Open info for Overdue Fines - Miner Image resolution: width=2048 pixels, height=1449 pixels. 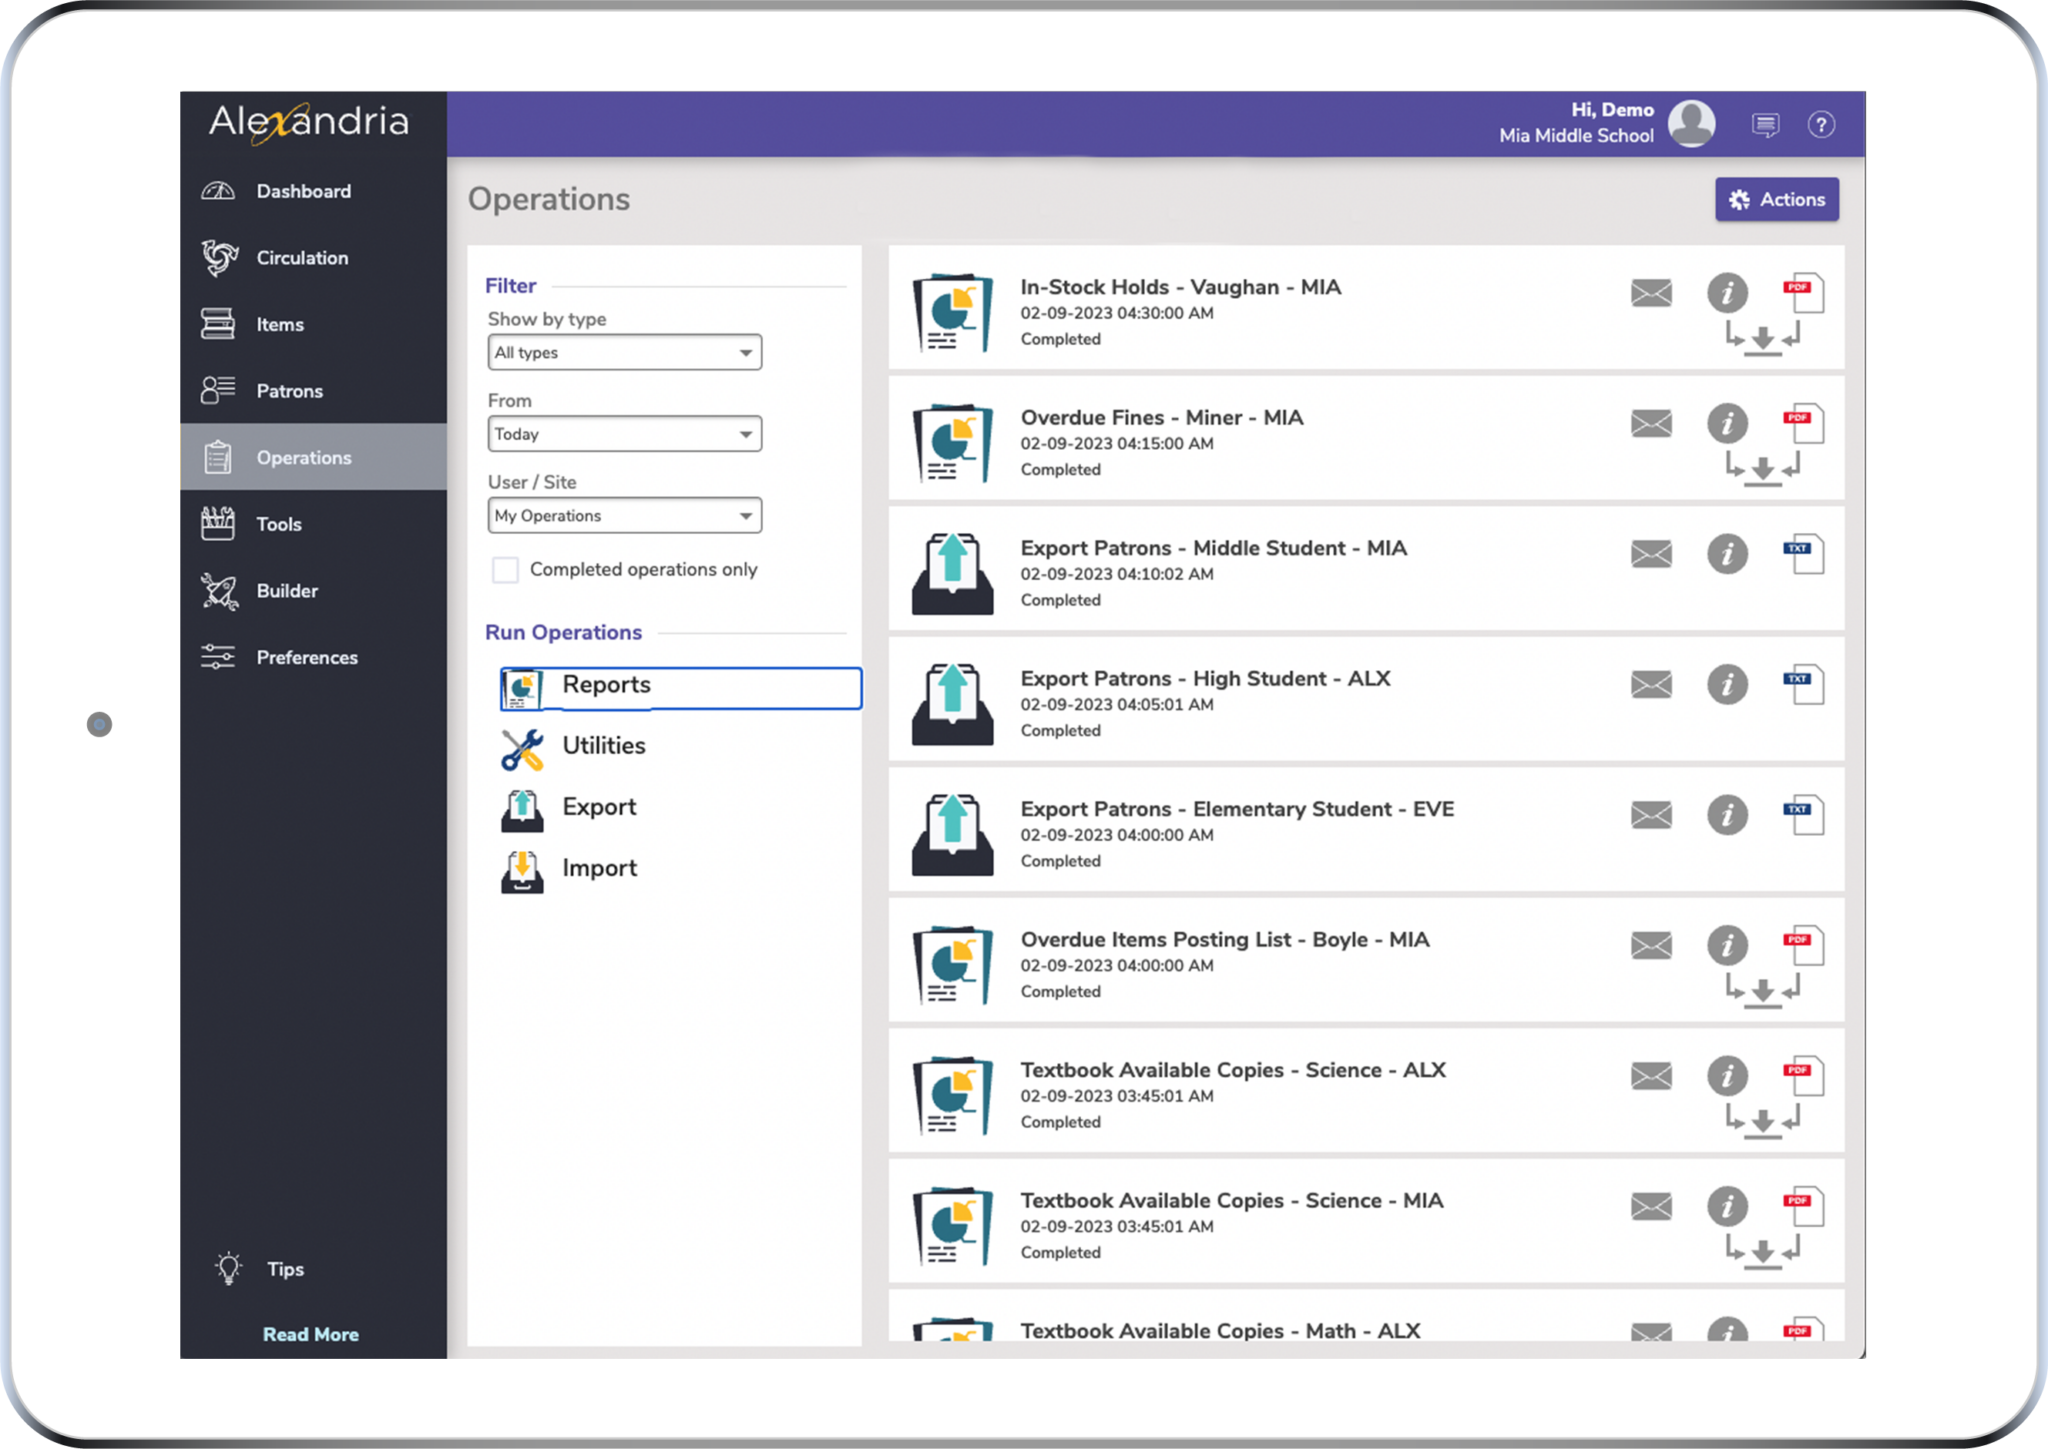1727,424
